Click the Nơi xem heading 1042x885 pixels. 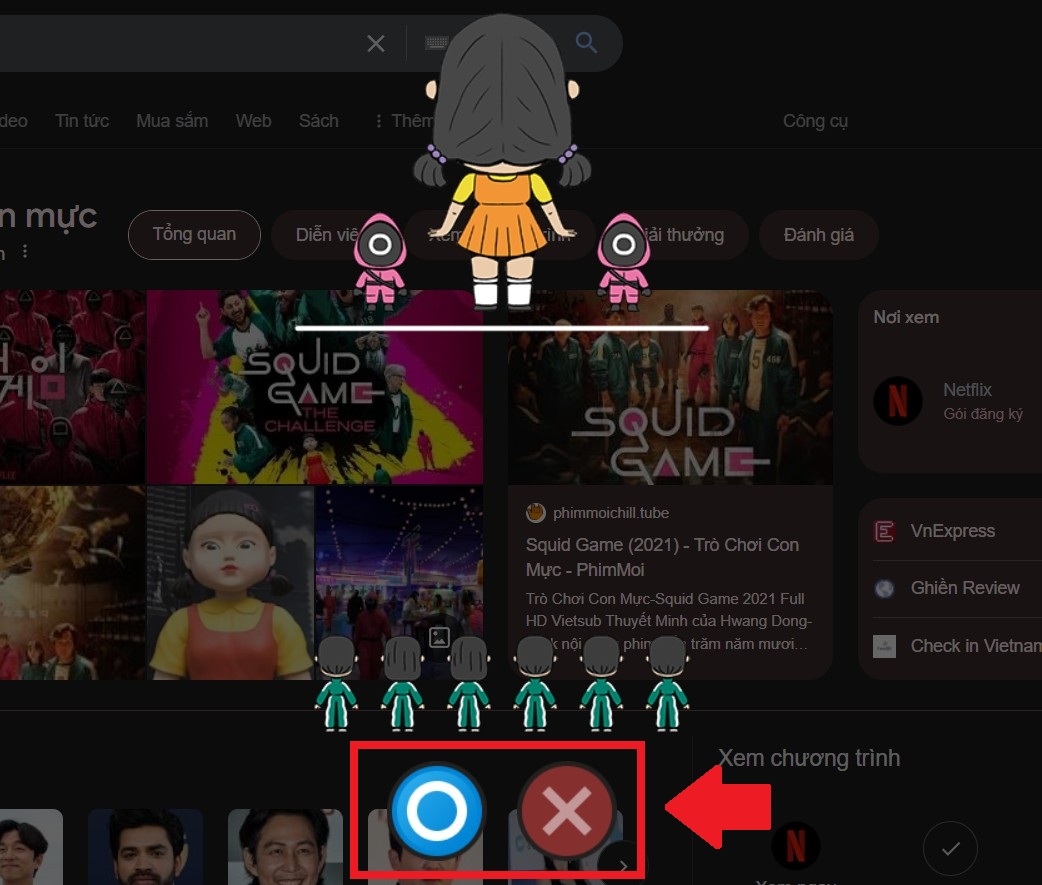coord(906,318)
